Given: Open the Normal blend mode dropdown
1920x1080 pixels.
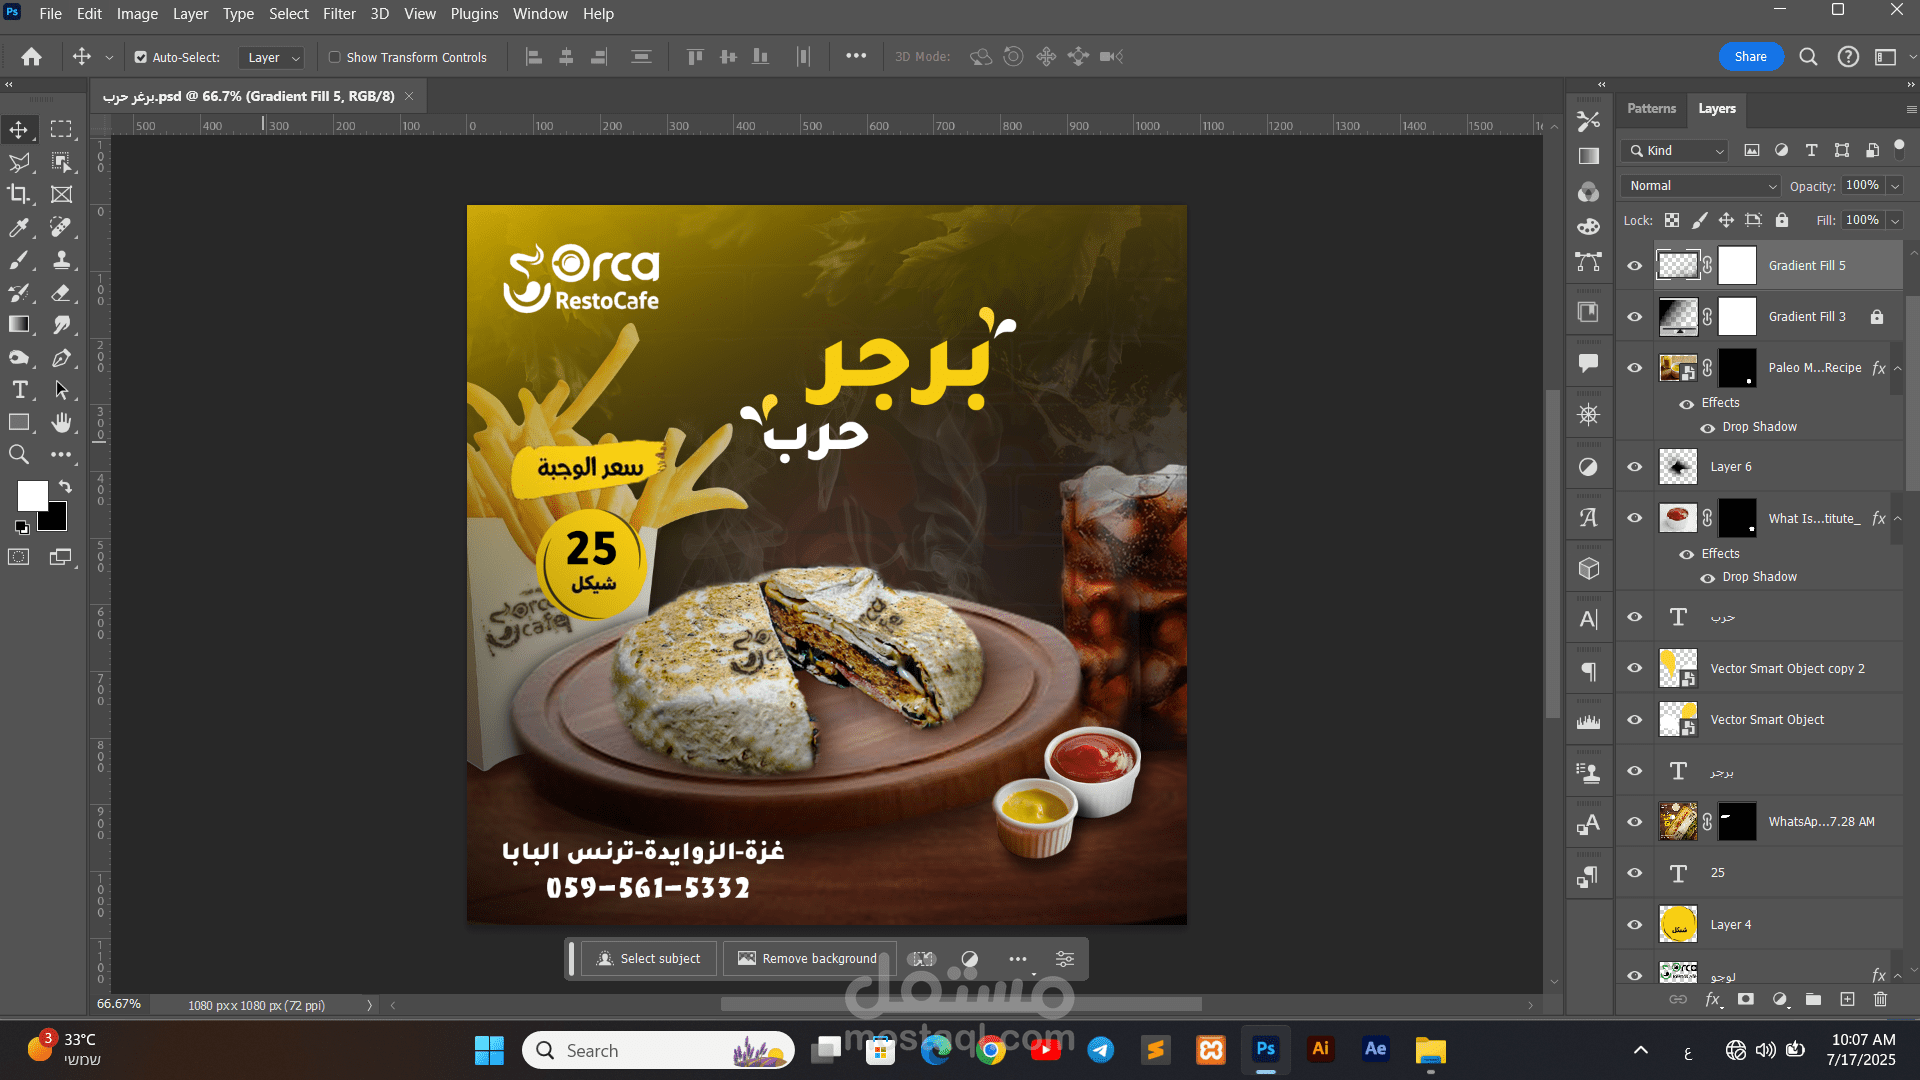Looking at the screenshot, I should pos(1702,186).
